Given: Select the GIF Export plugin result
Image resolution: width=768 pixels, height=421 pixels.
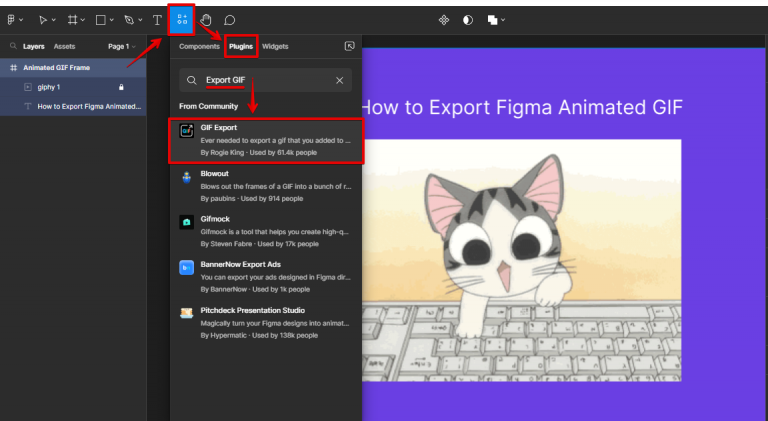Looking at the screenshot, I should [x=265, y=141].
